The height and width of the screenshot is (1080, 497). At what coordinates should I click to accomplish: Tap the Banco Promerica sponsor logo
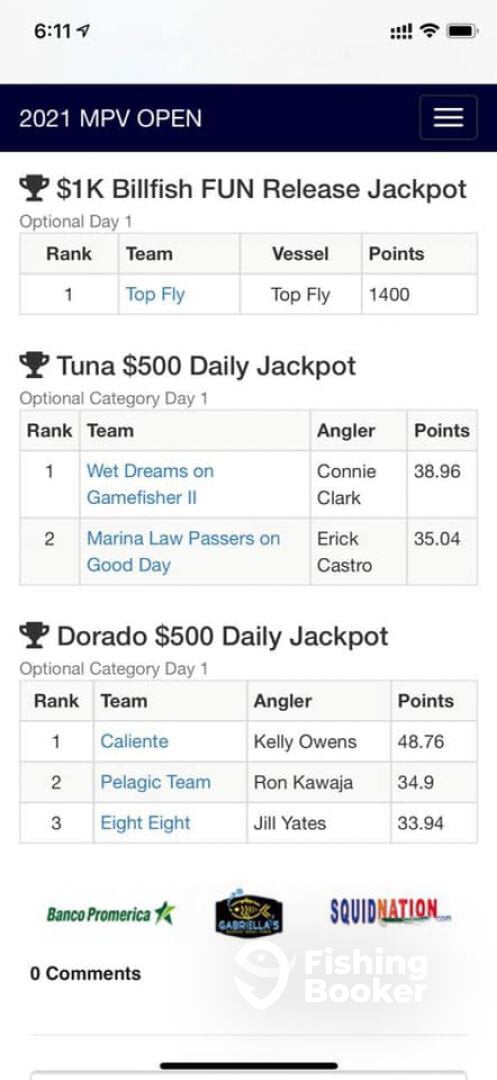point(111,914)
